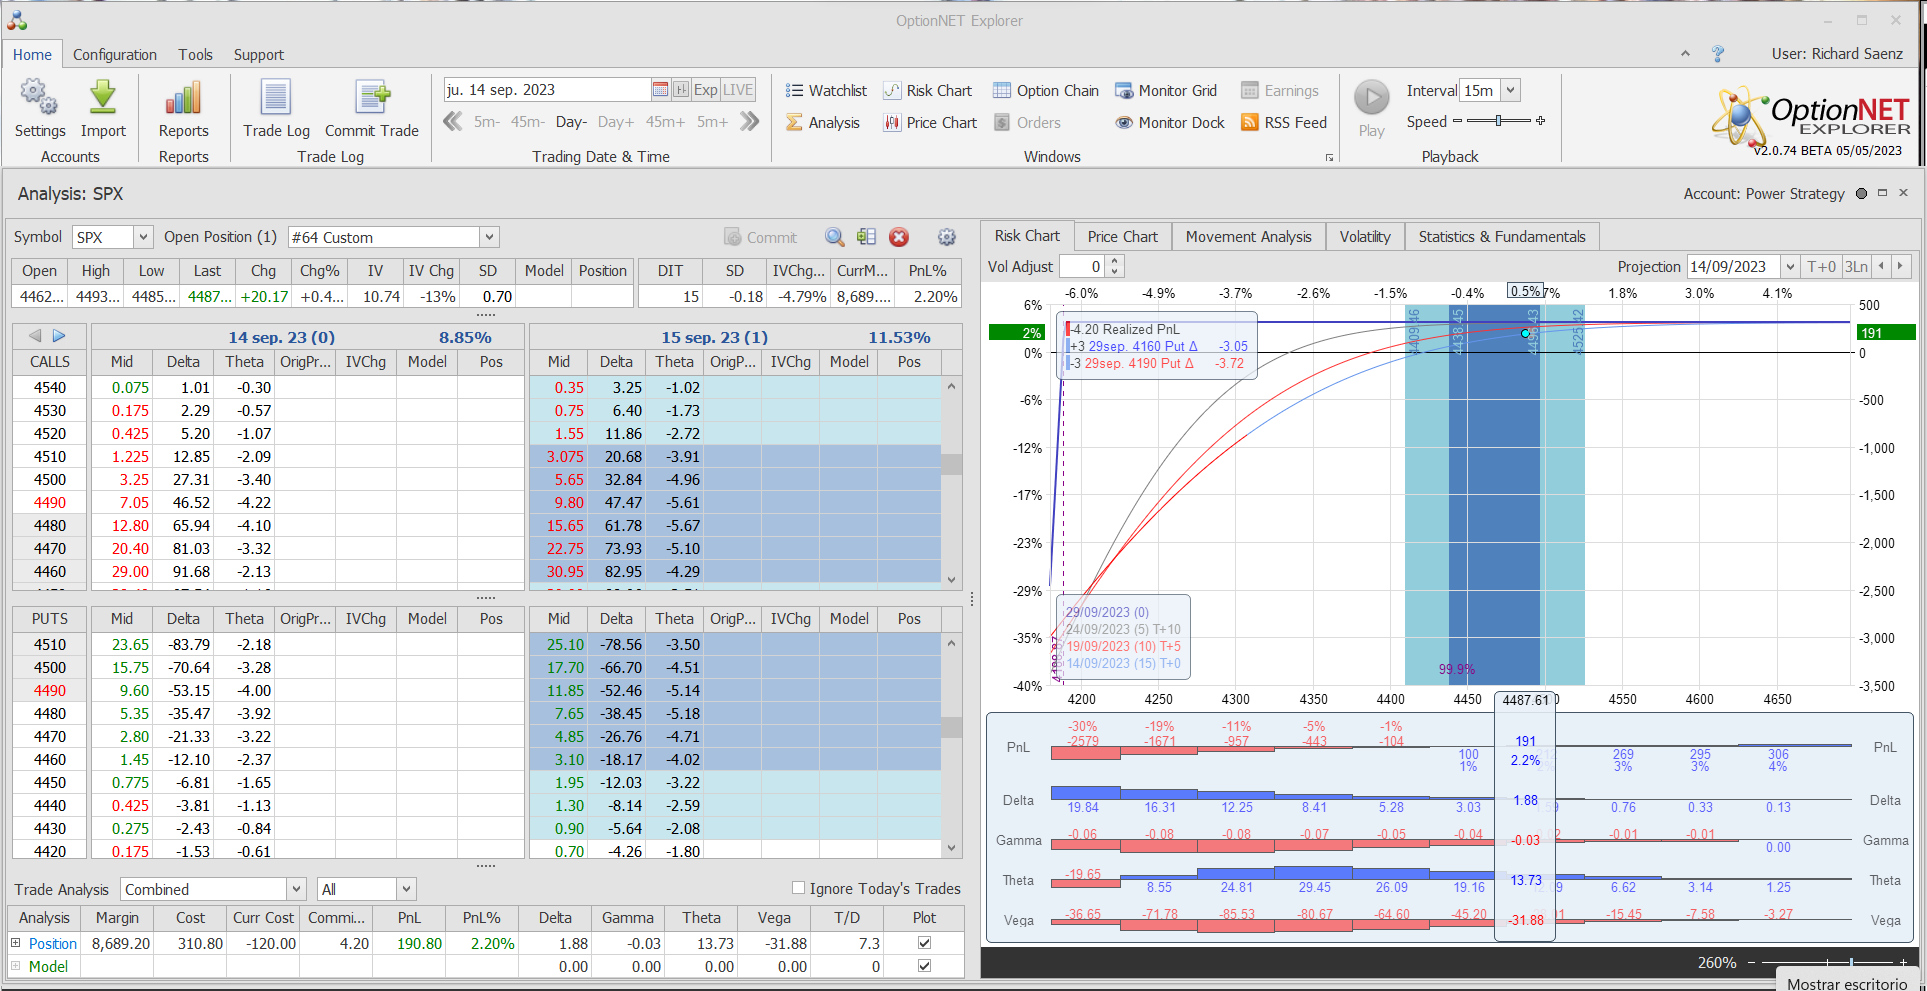Viewport: 1927px width, 991px height.
Task: Switch to the Movement Analysis tab
Action: tap(1248, 237)
